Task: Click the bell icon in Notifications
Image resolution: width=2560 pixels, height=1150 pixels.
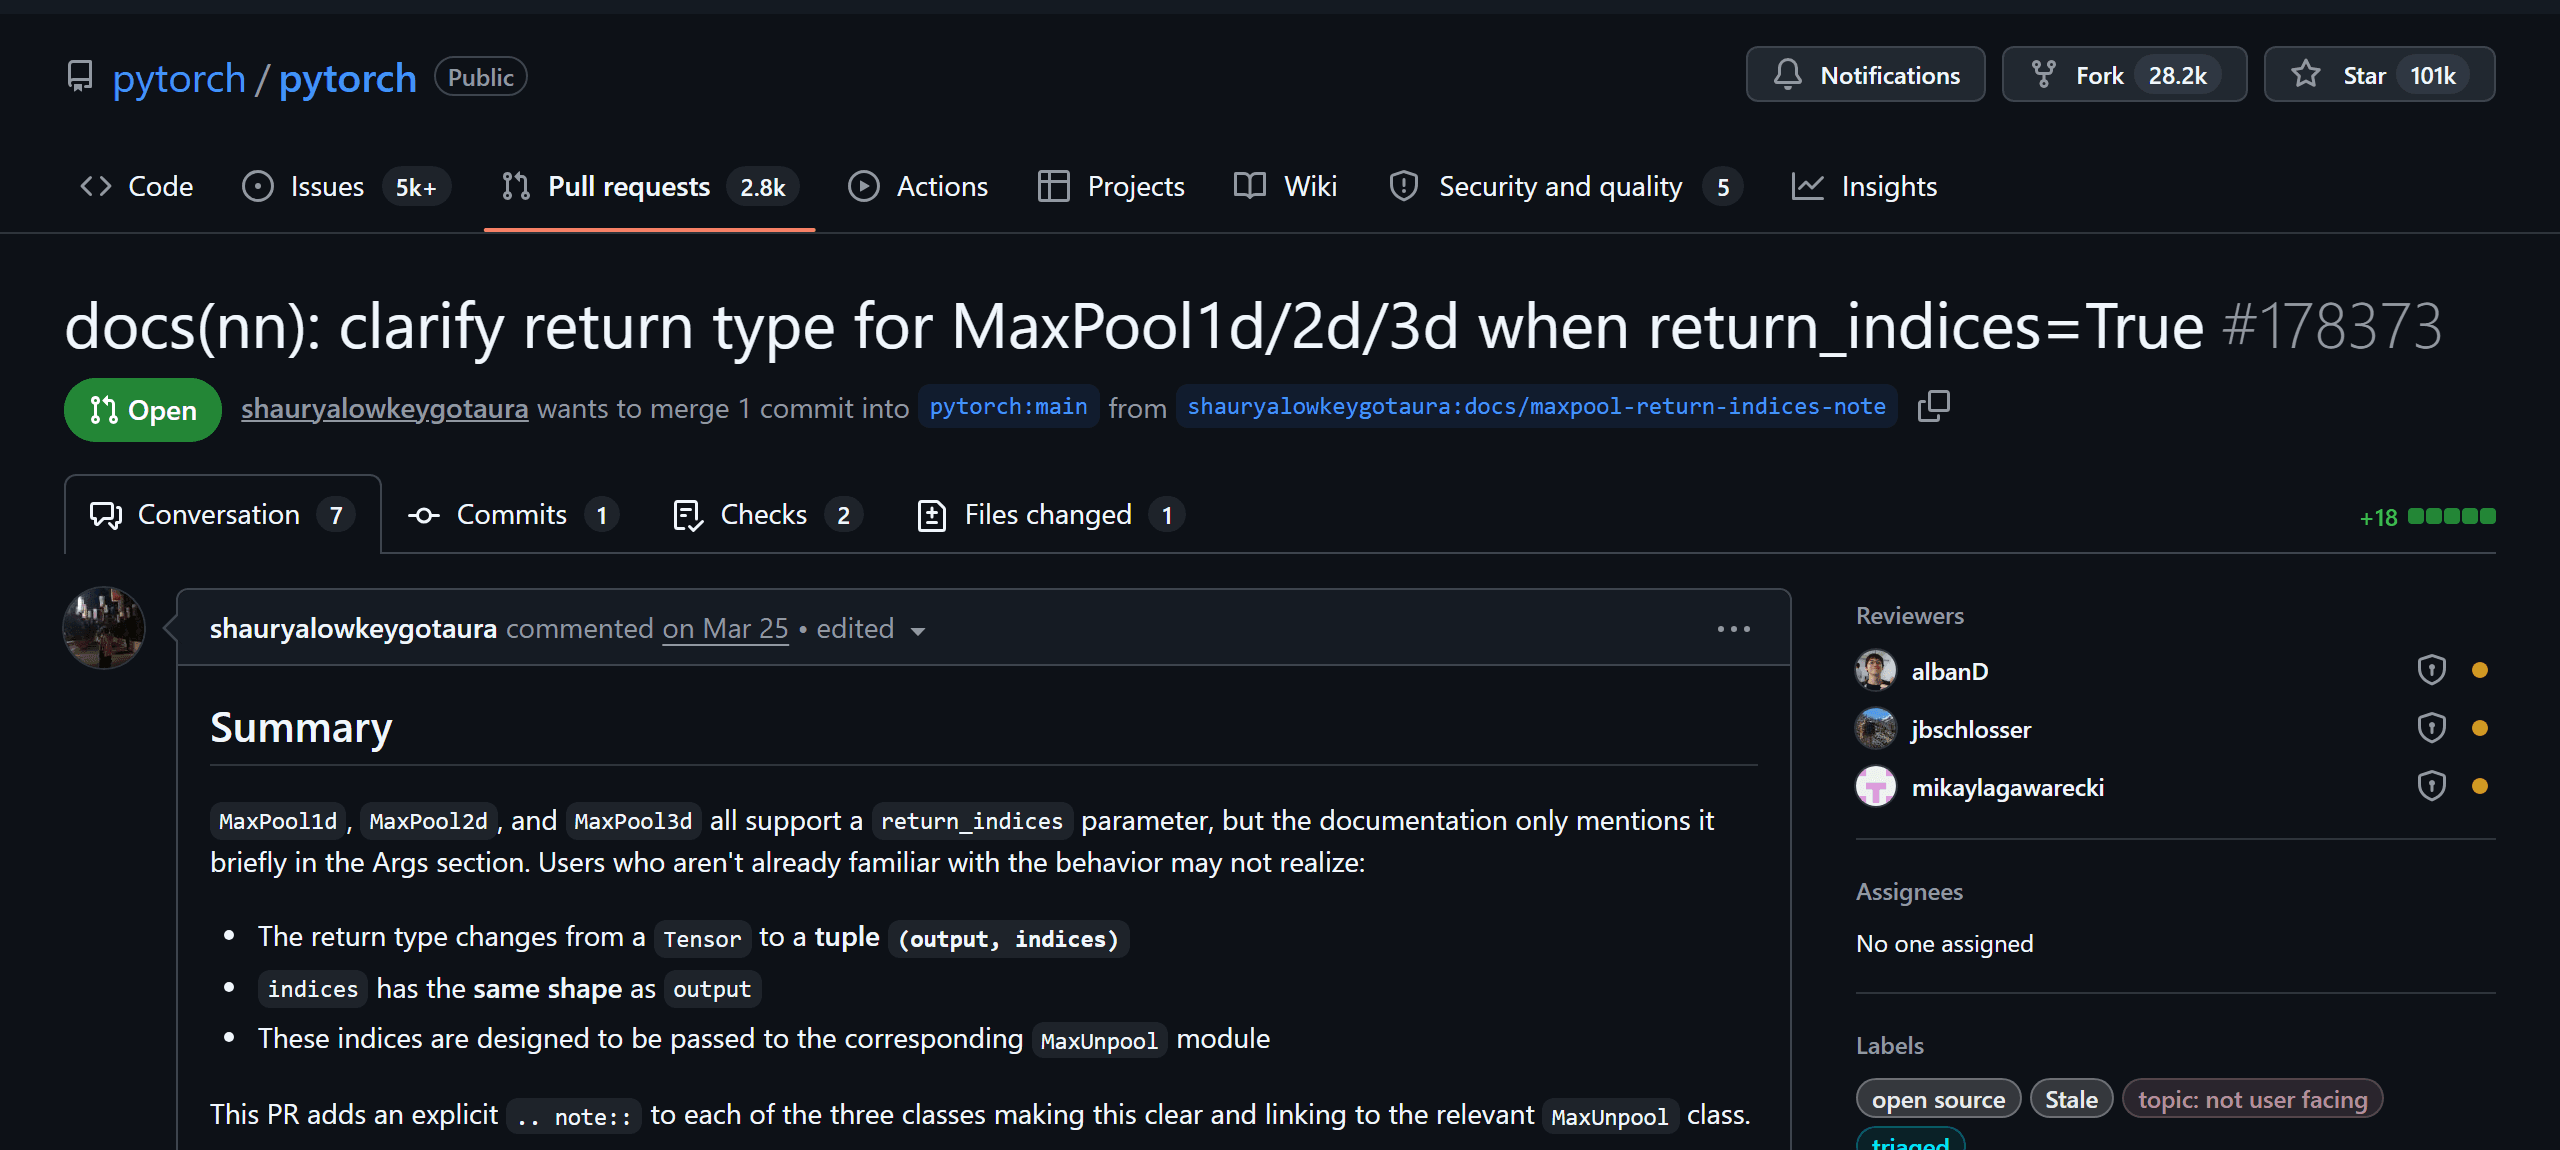Action: (1787, 75)
